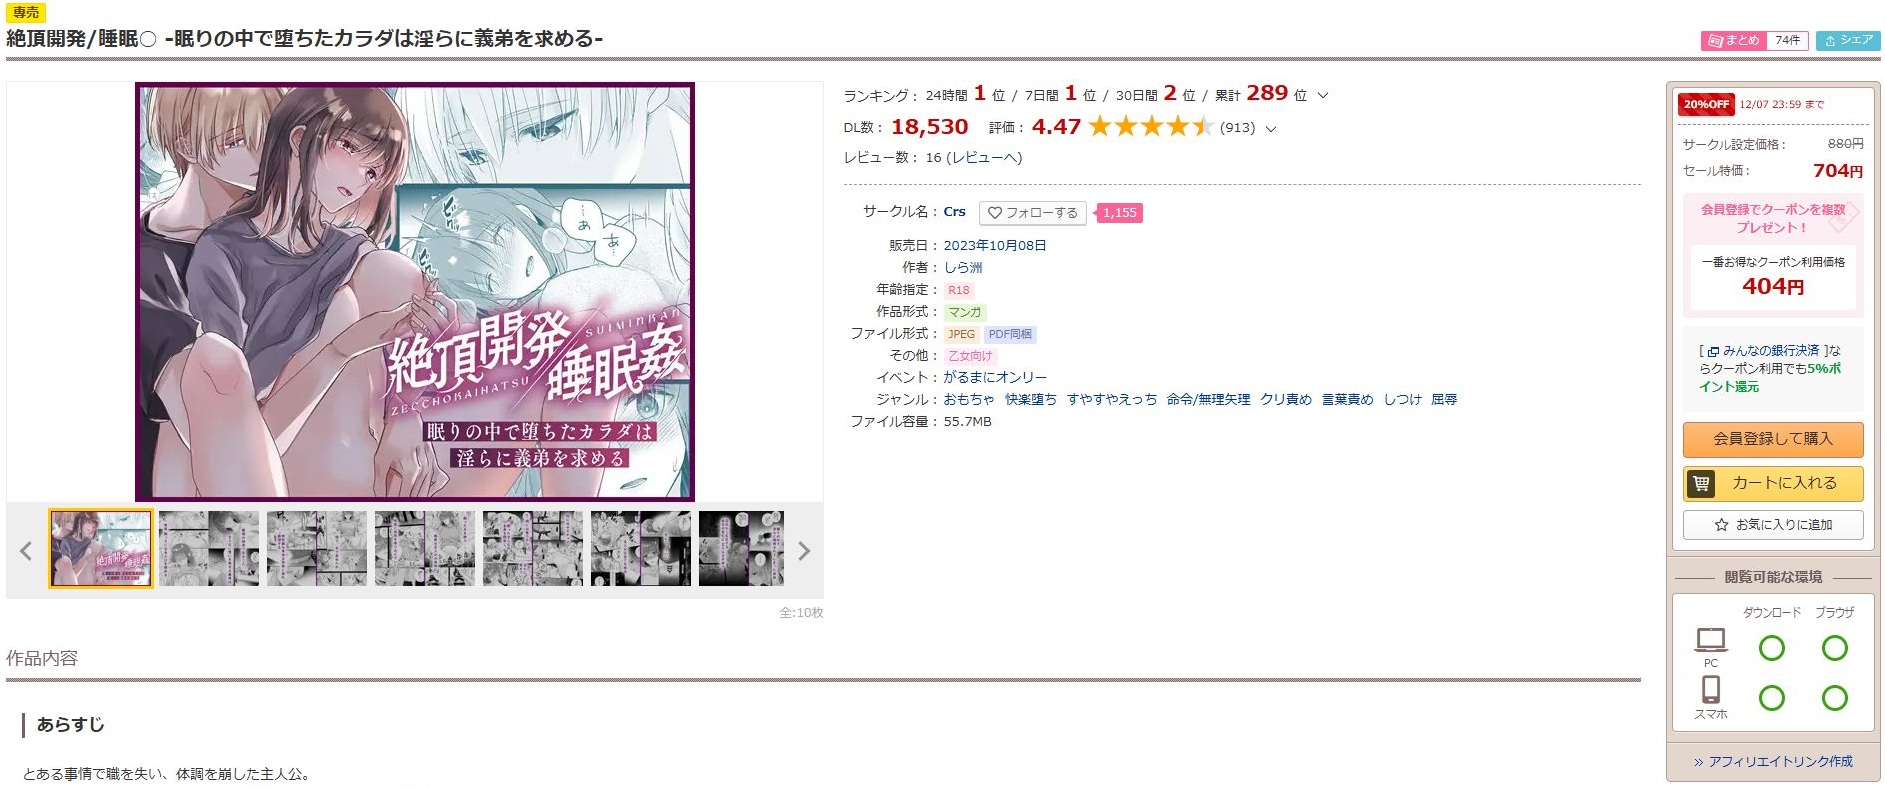Open the マンガ work format tag
The width and height of the screenshot is (1885, 787).
click(x=965, y=312)
